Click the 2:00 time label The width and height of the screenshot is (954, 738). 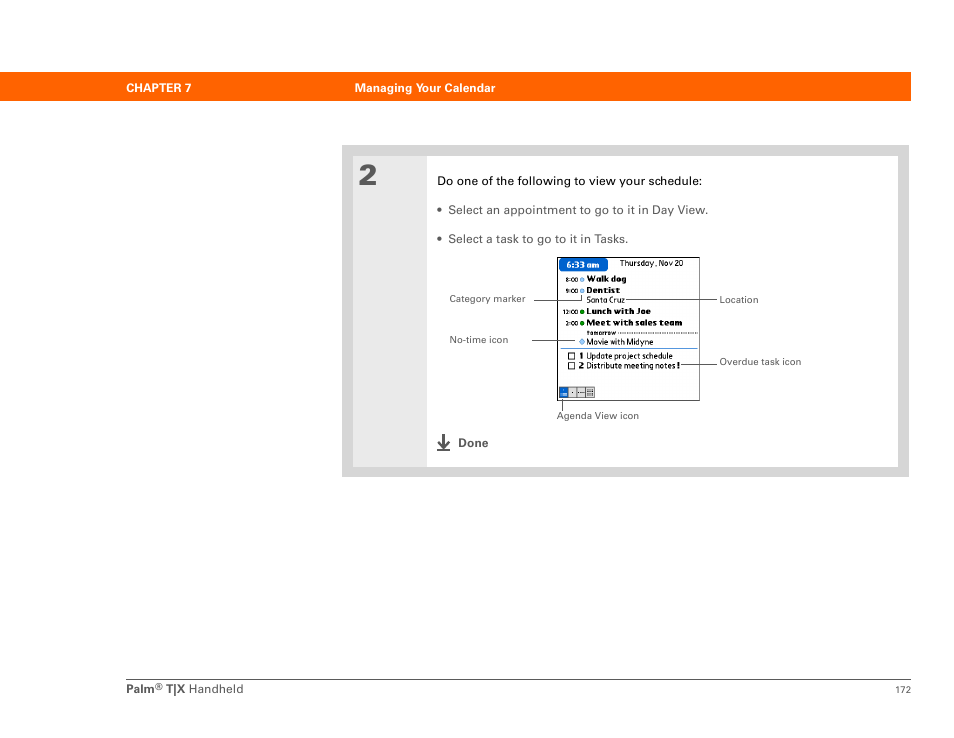[571, 323]
